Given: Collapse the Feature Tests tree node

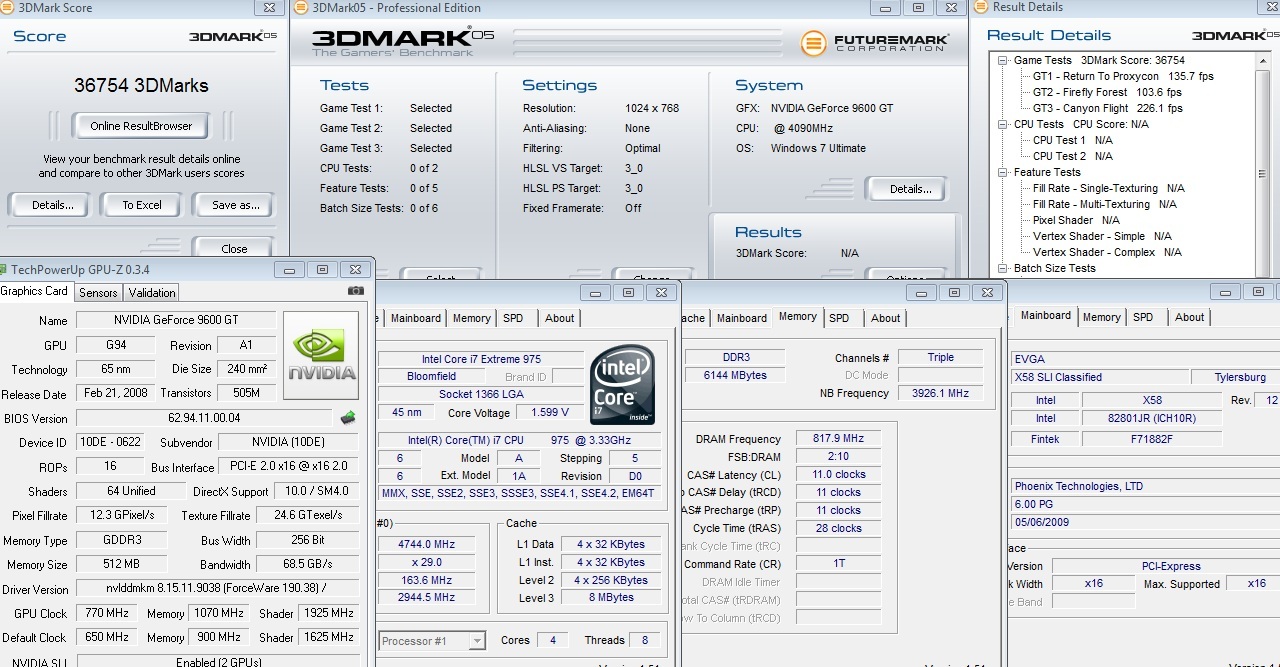Looking at the screenshot, I should tap(1003, 172).
